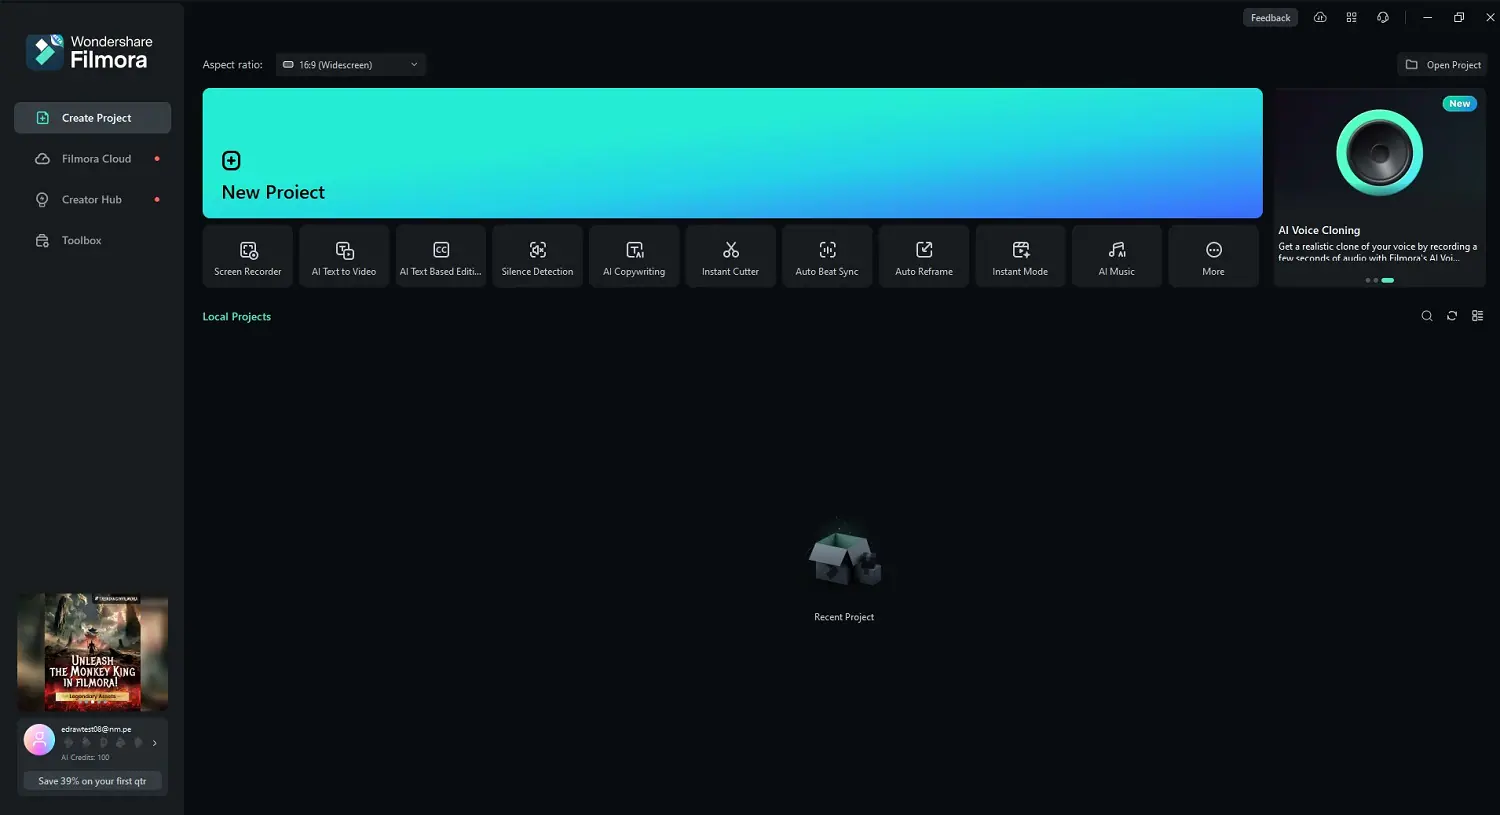Click the Open Project button
This screenshot has width=1500, height=815.
click(x=1442, y=65)
